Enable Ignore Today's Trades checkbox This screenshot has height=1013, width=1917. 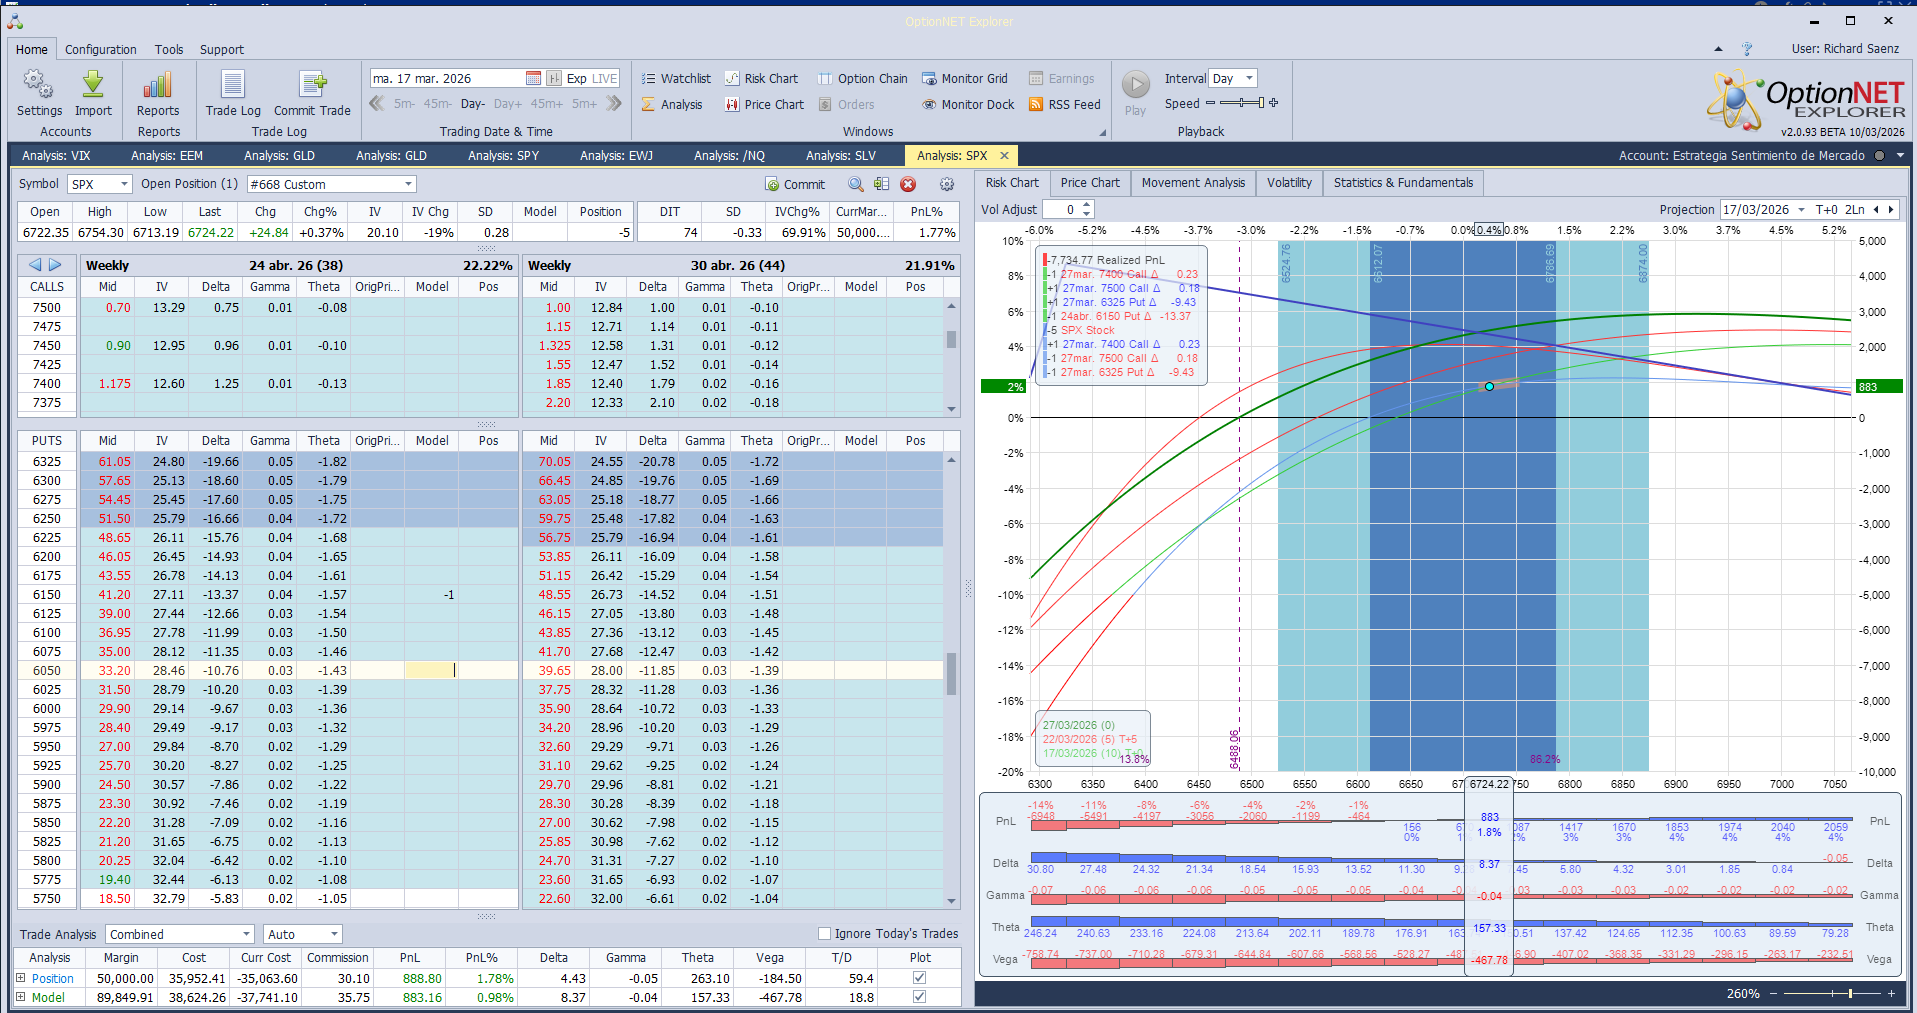(x=825, y=934)
